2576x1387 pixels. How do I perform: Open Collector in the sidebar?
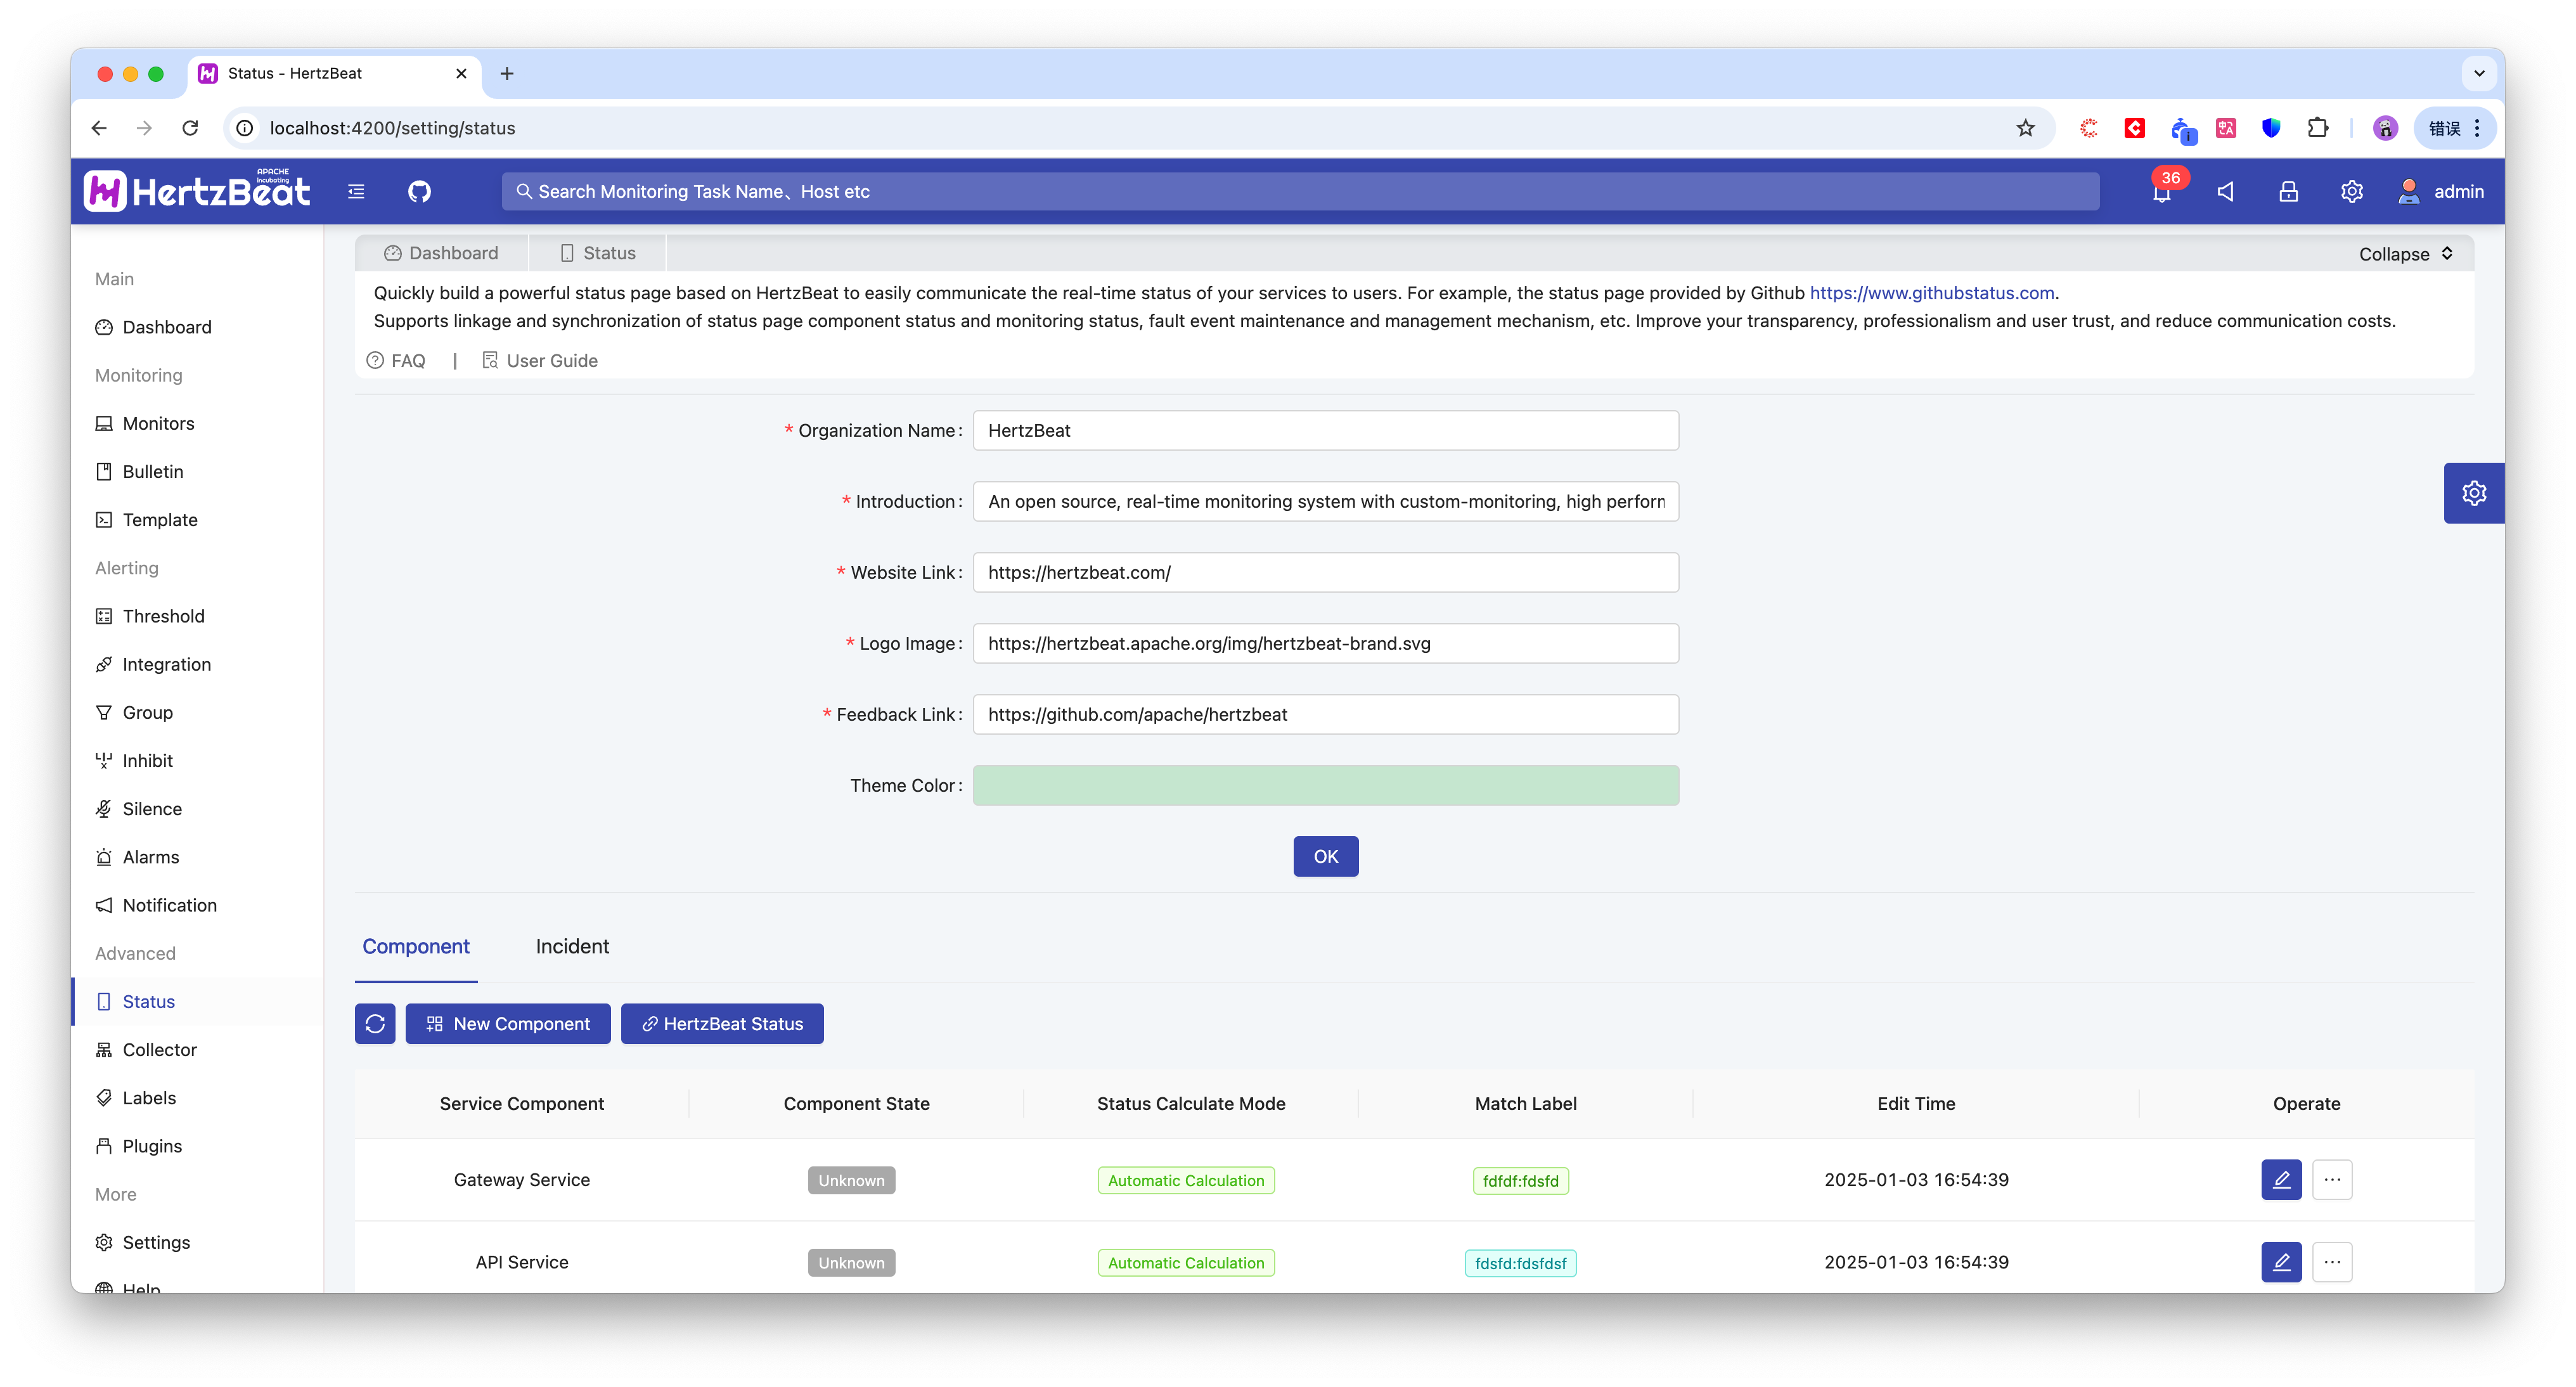159,1049
